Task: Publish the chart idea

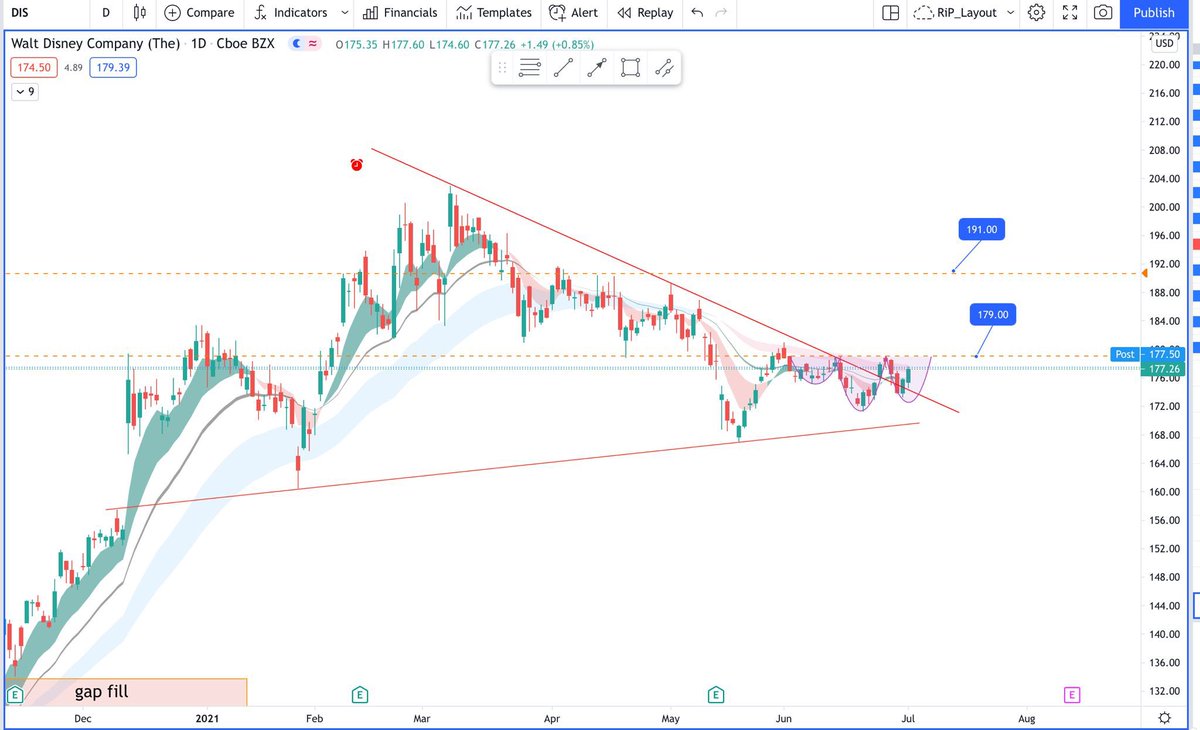Action: point(1154,13)
